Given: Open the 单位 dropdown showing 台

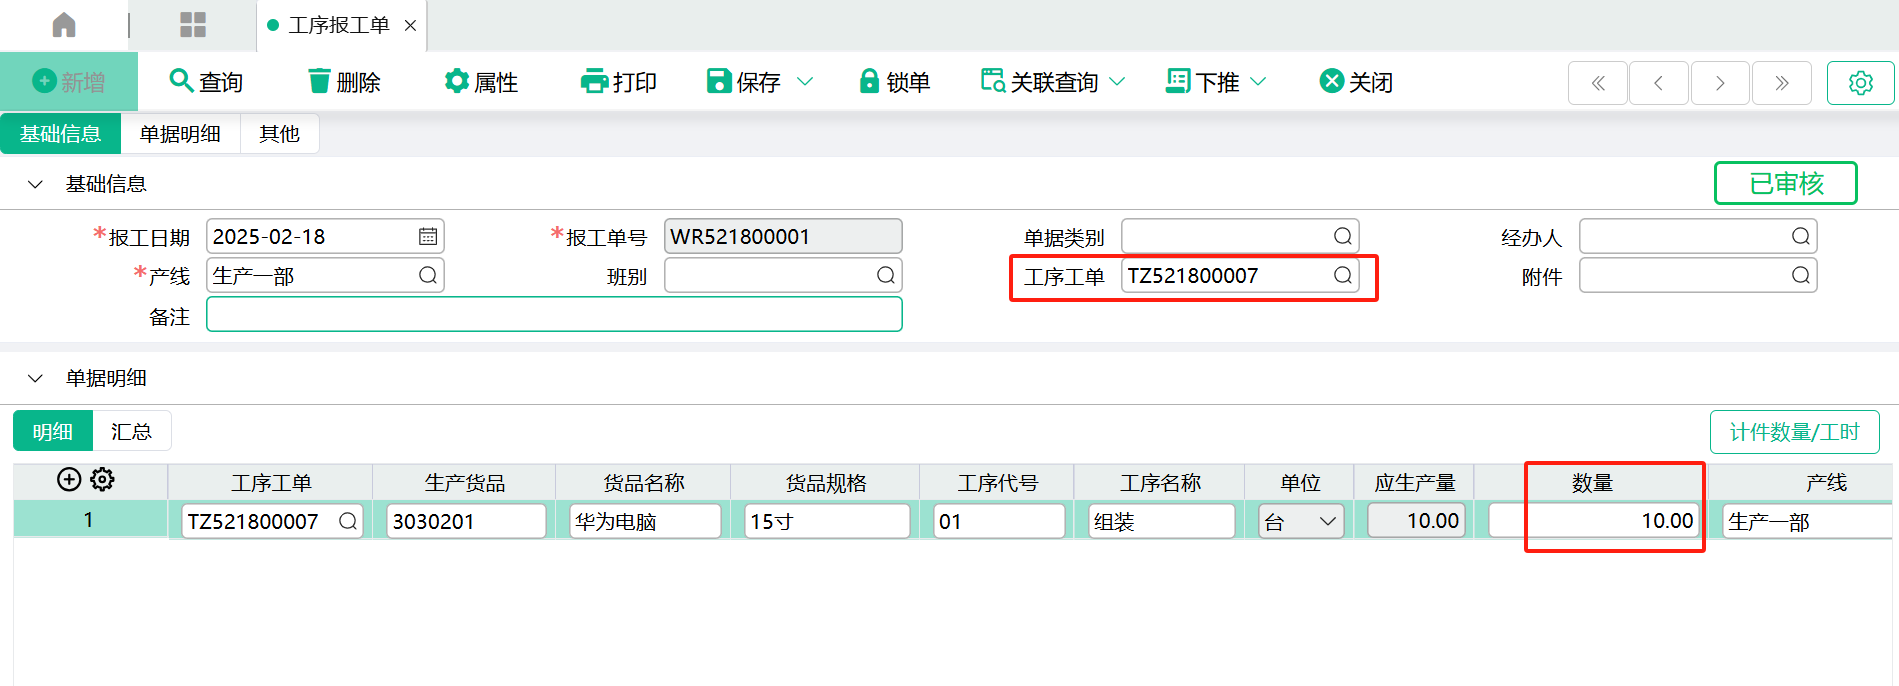Looking at the screenshot, I should click(1301, 521).
